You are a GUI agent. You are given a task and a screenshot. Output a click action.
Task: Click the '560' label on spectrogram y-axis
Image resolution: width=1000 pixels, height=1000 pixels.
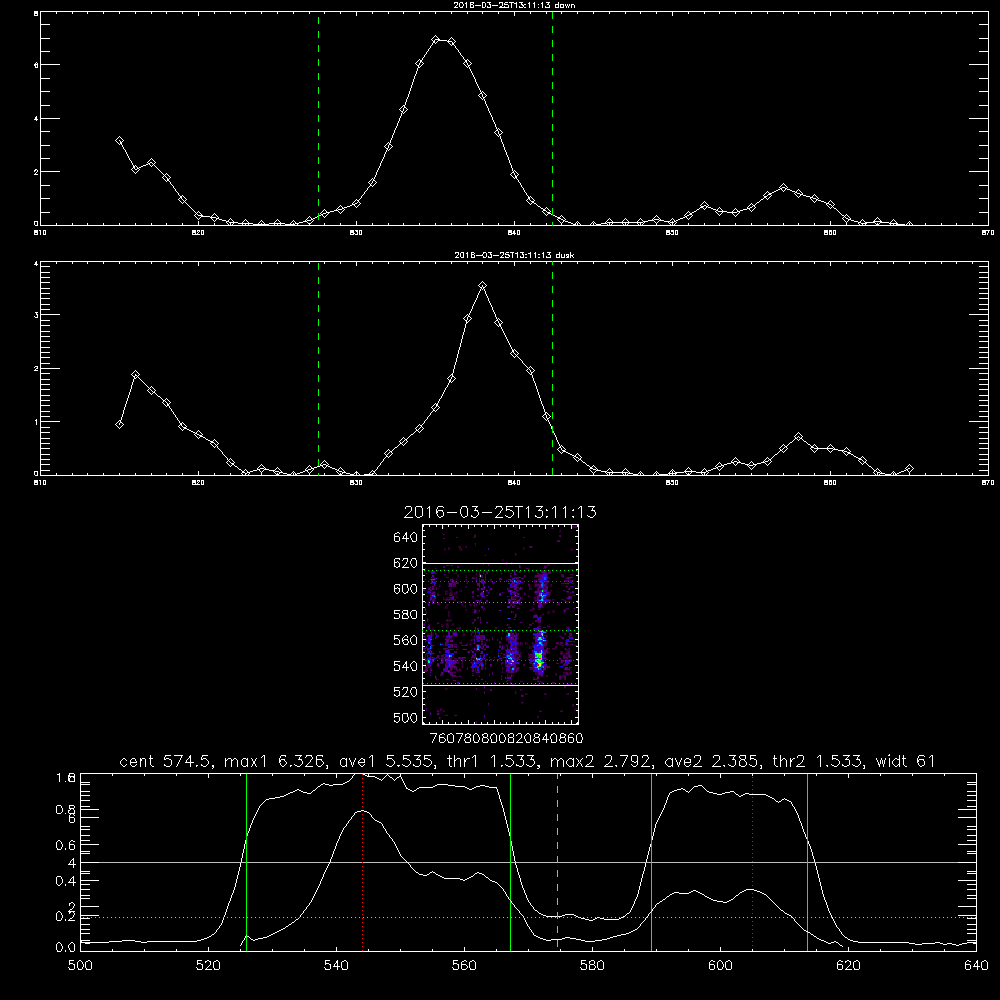(x=406, y=640)
